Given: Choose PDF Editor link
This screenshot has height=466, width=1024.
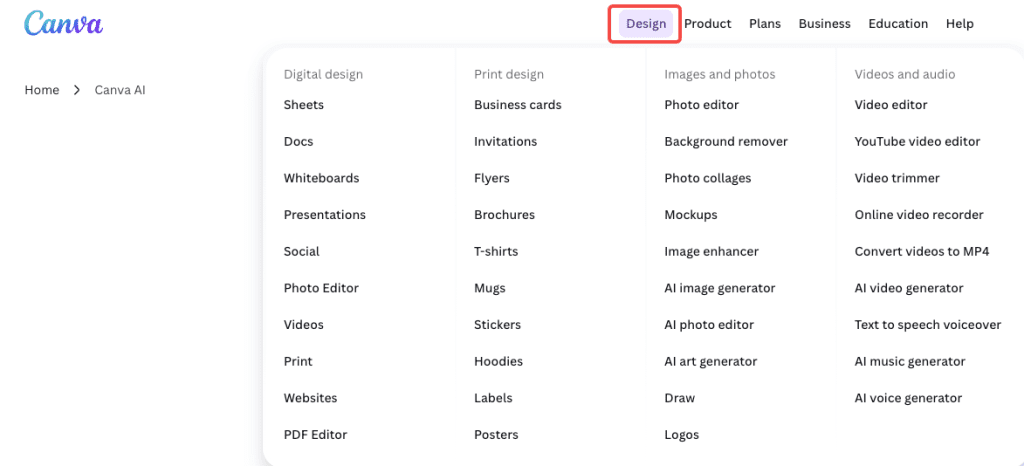Looking at the screenshot, I should (315, 435).
